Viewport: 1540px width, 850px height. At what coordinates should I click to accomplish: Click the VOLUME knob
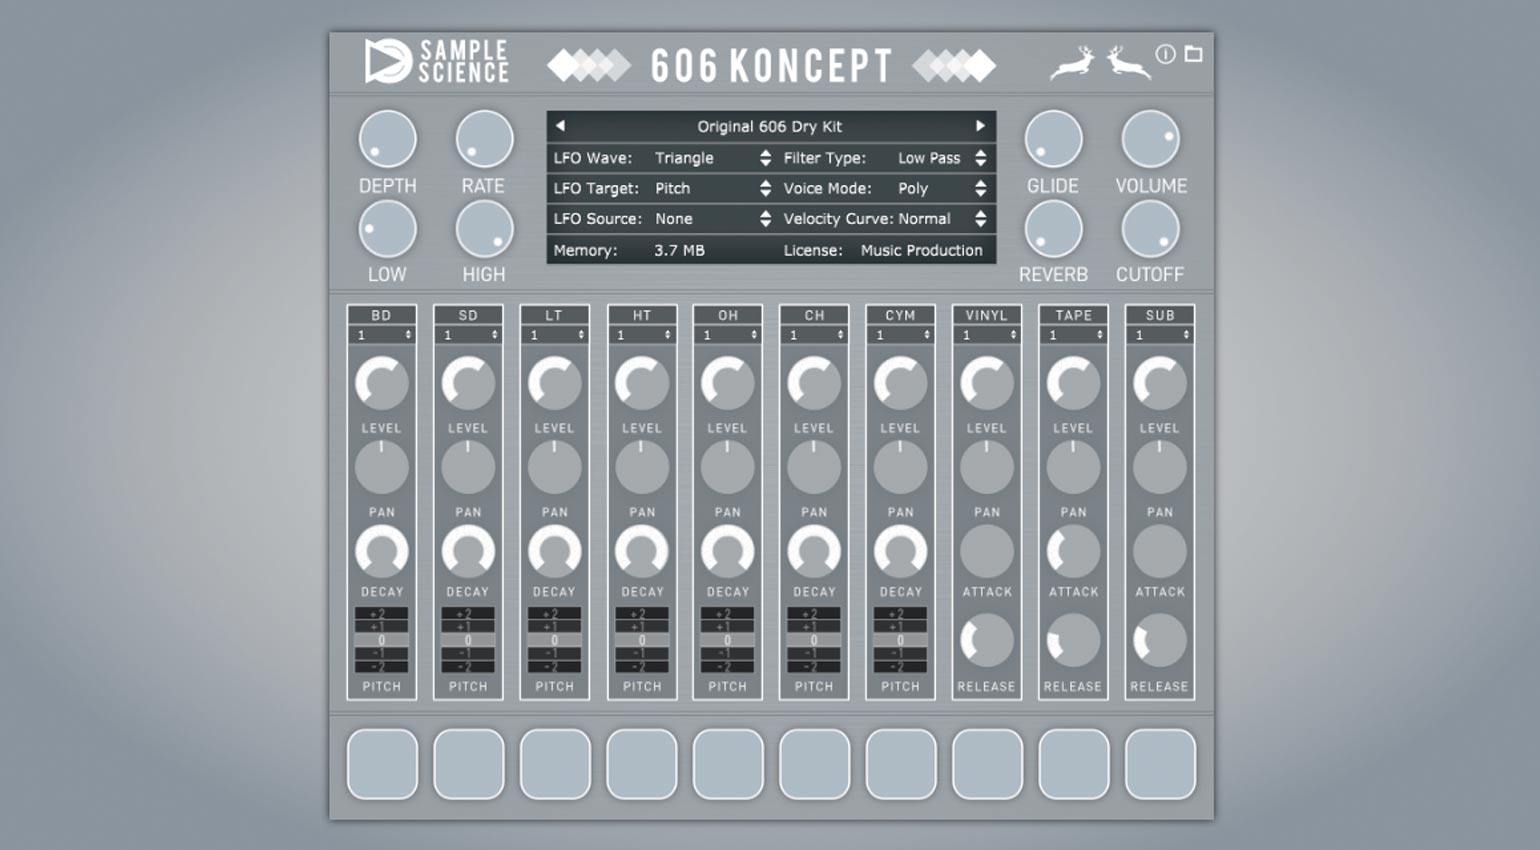1150,139
